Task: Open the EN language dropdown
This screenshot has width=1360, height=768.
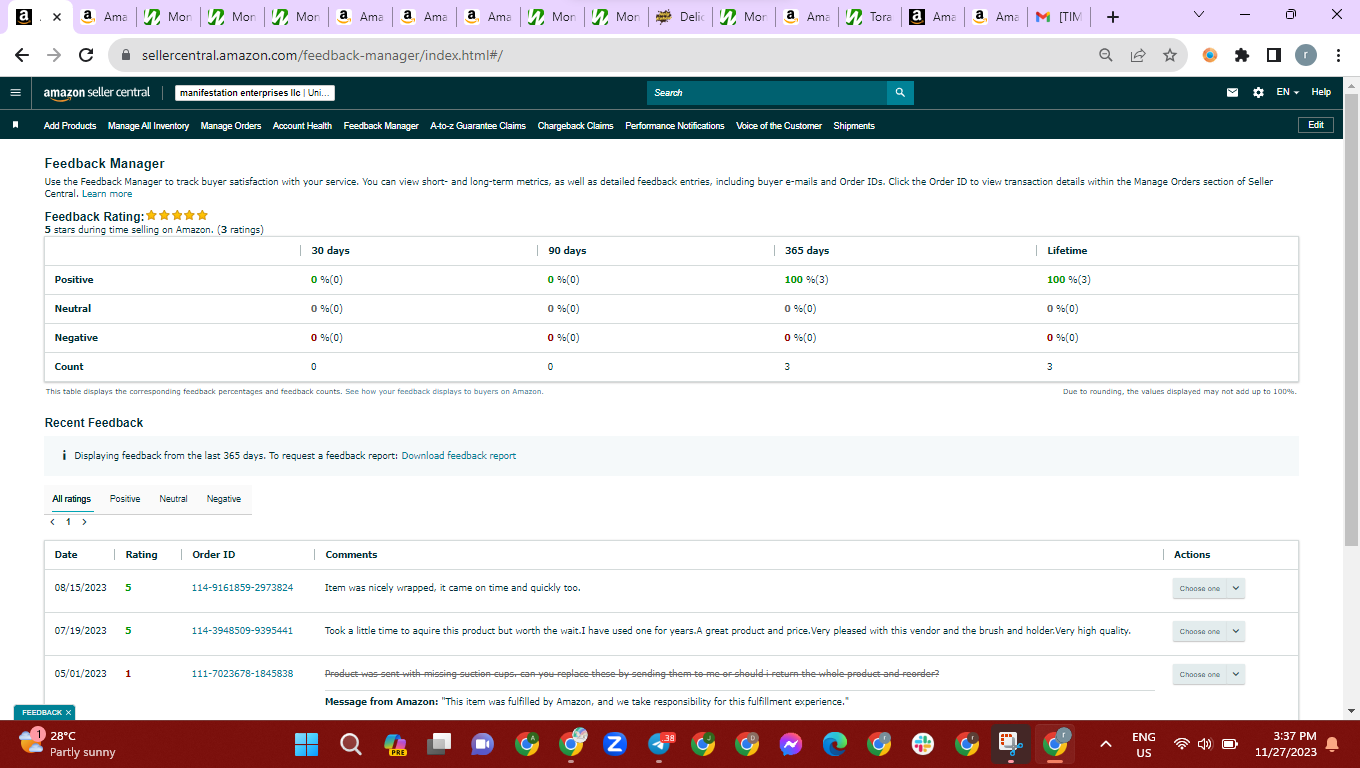Action: click(x=1287, y=92)
